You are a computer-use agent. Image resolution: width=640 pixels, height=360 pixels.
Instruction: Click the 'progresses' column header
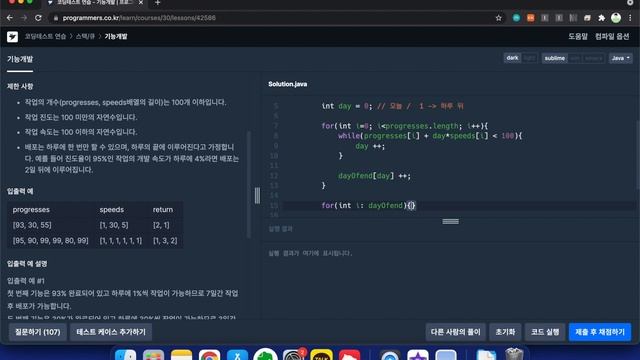click(x=31, y=209)
